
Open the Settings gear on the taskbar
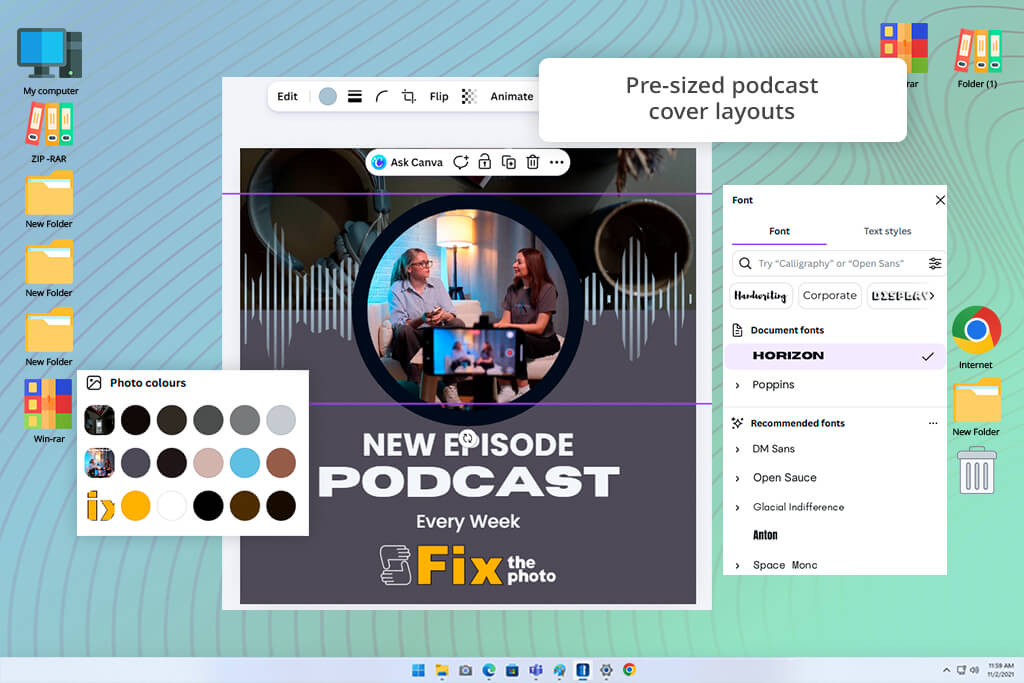(x=606, y=670)
